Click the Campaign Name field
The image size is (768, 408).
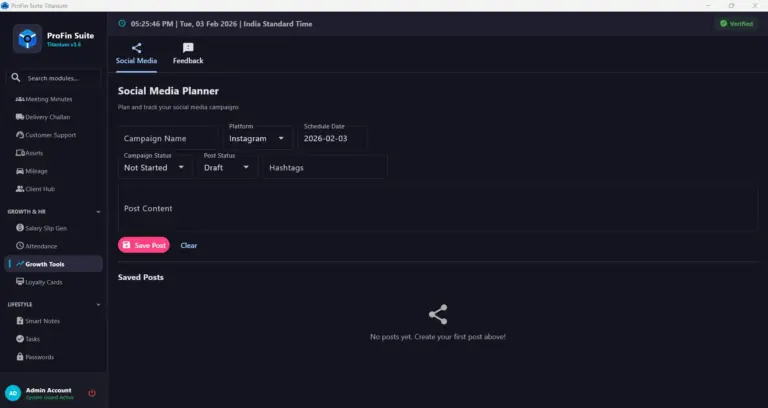167,138
